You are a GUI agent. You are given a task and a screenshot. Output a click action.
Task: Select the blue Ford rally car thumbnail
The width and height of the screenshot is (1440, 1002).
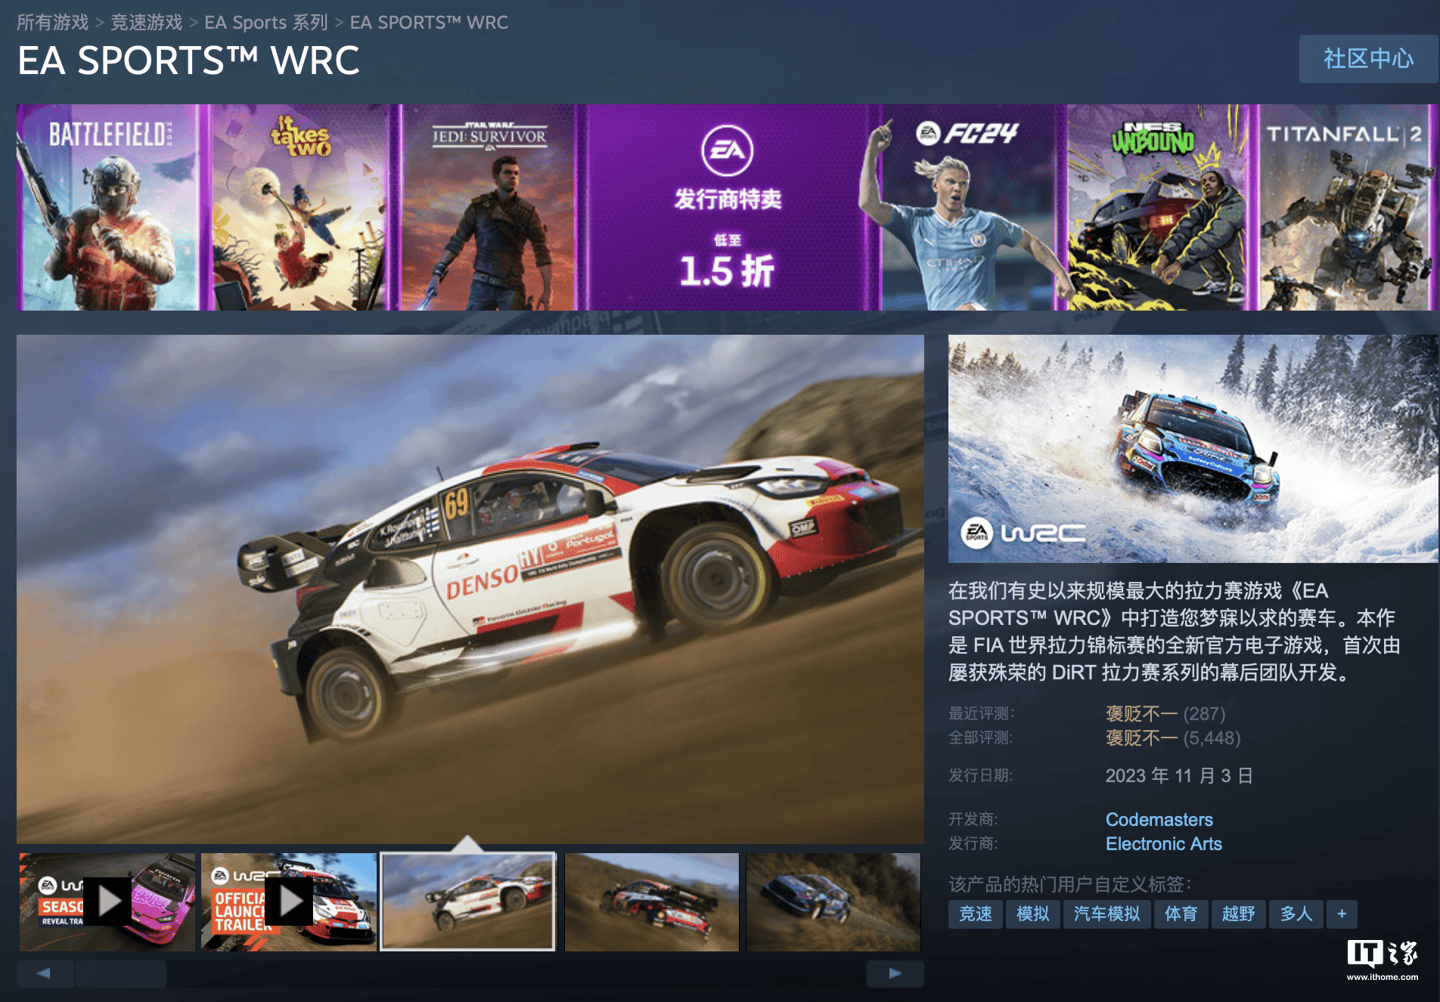833,901
